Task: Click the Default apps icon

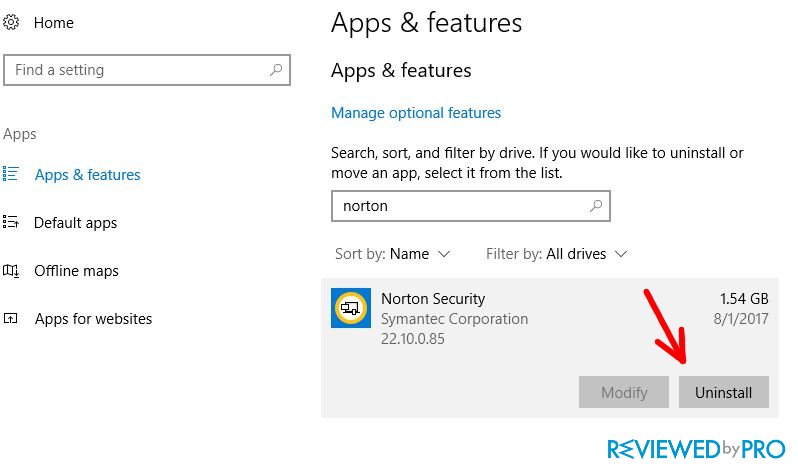Action: (x=11, y=222)
